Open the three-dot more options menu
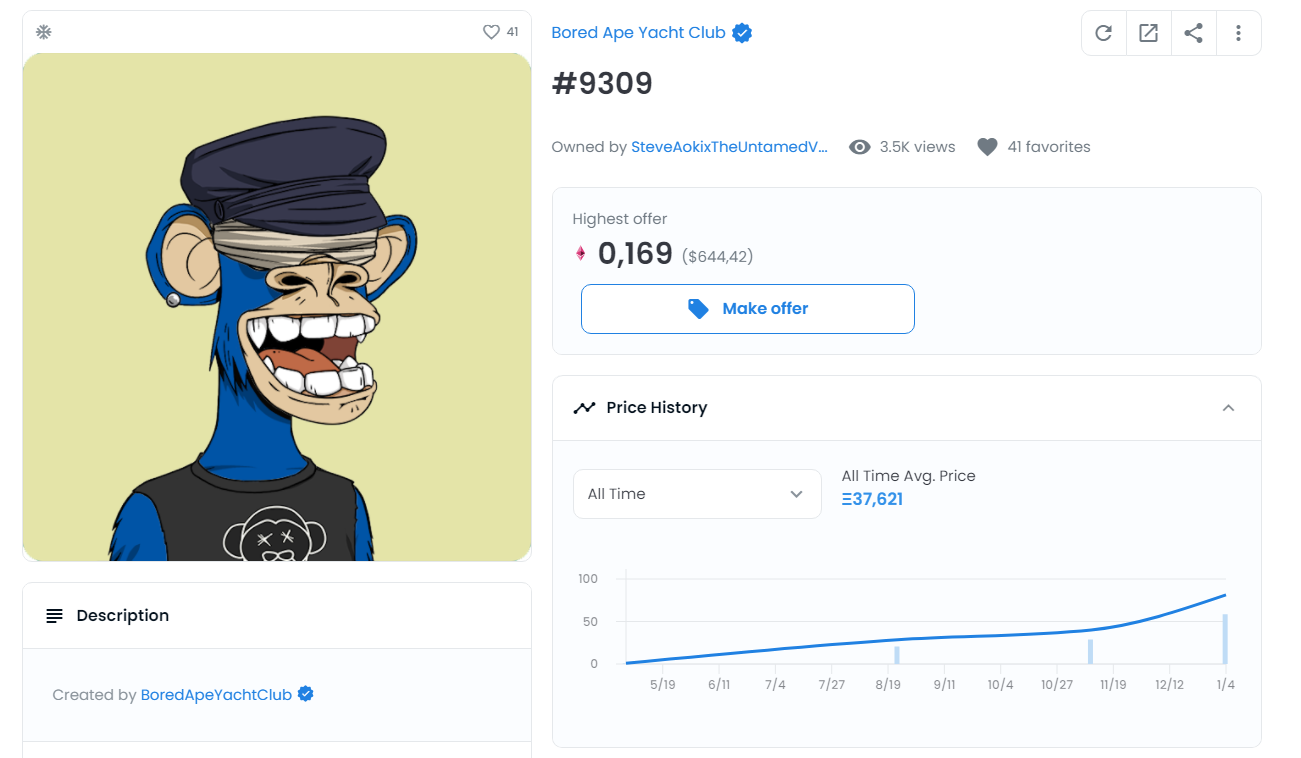1301x758 pixels. pos(1238,33)
